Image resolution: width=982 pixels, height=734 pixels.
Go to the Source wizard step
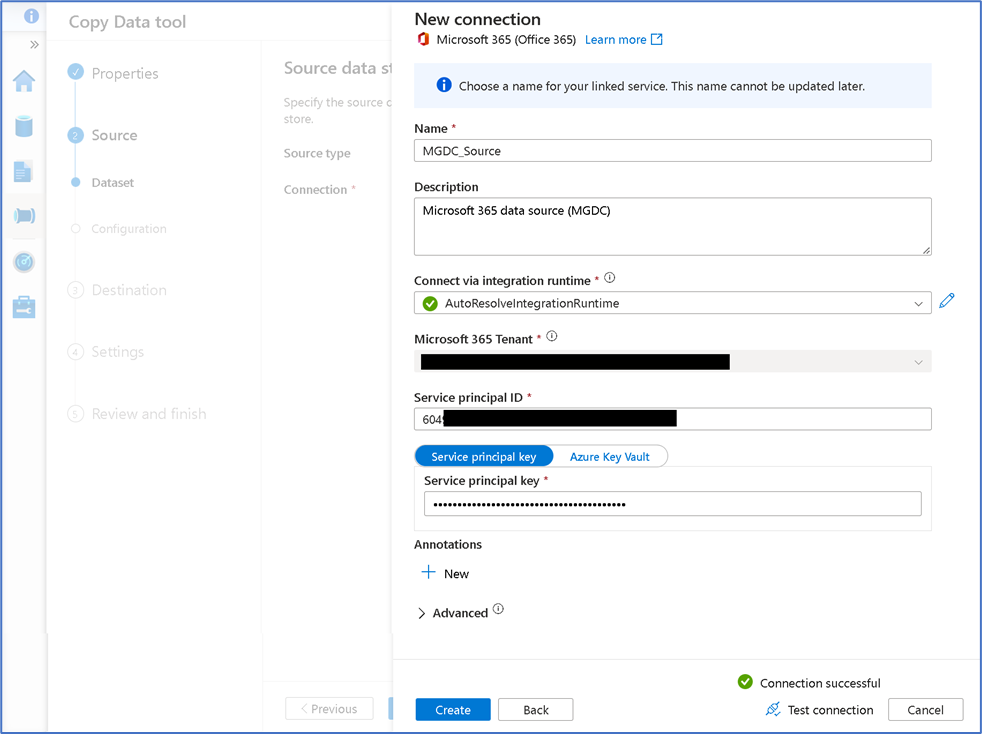114,135
